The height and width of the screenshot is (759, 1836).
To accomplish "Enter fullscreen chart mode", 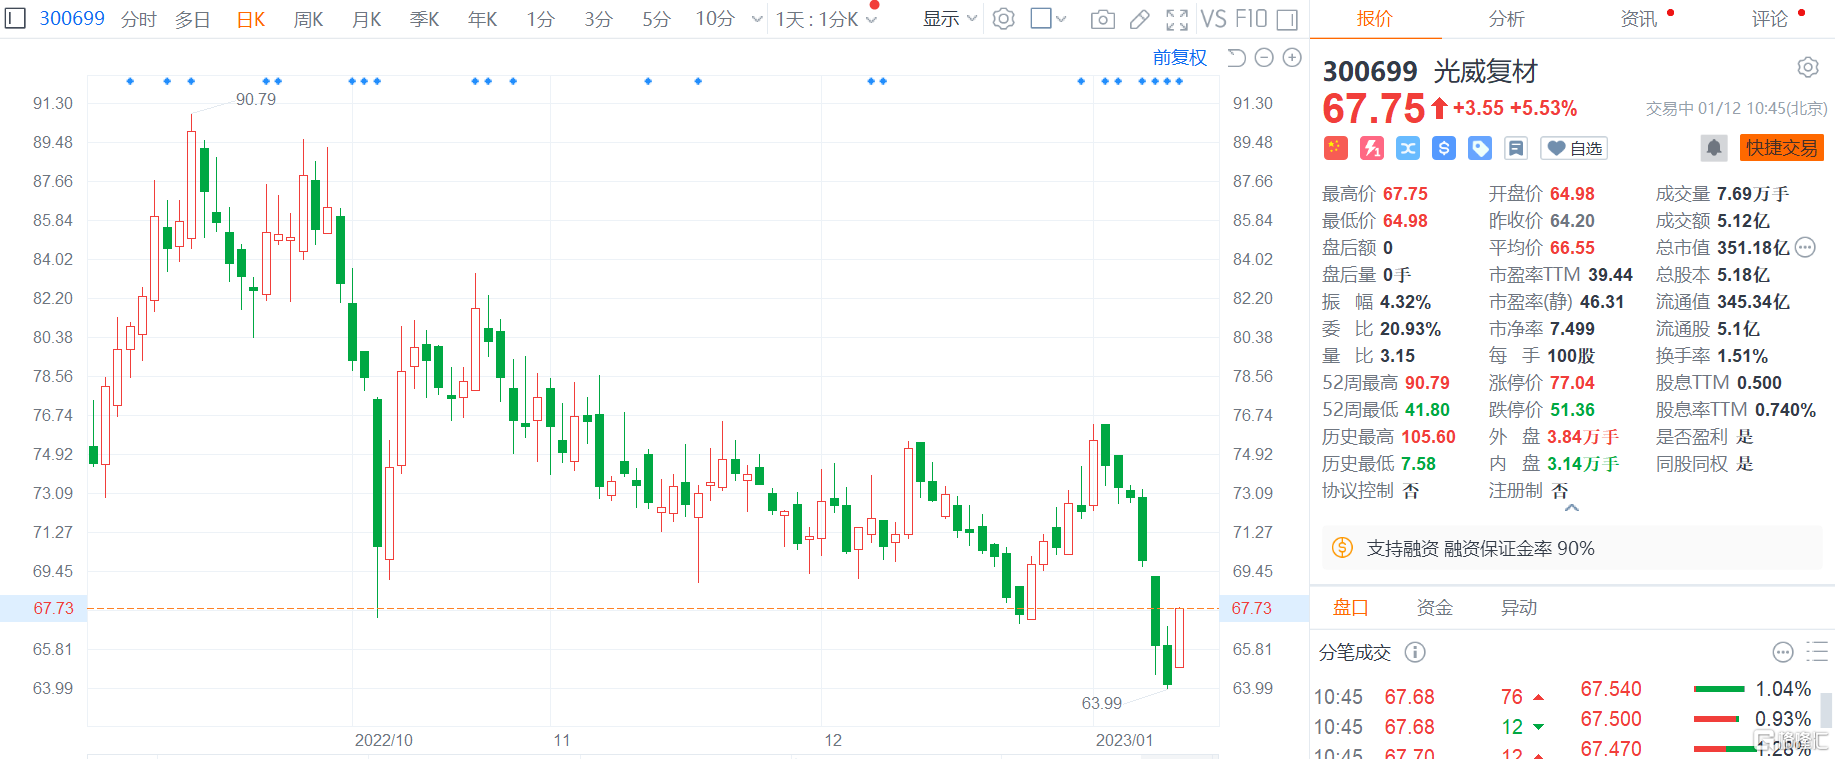I will pyautogui.click(x=1177, y=19).
